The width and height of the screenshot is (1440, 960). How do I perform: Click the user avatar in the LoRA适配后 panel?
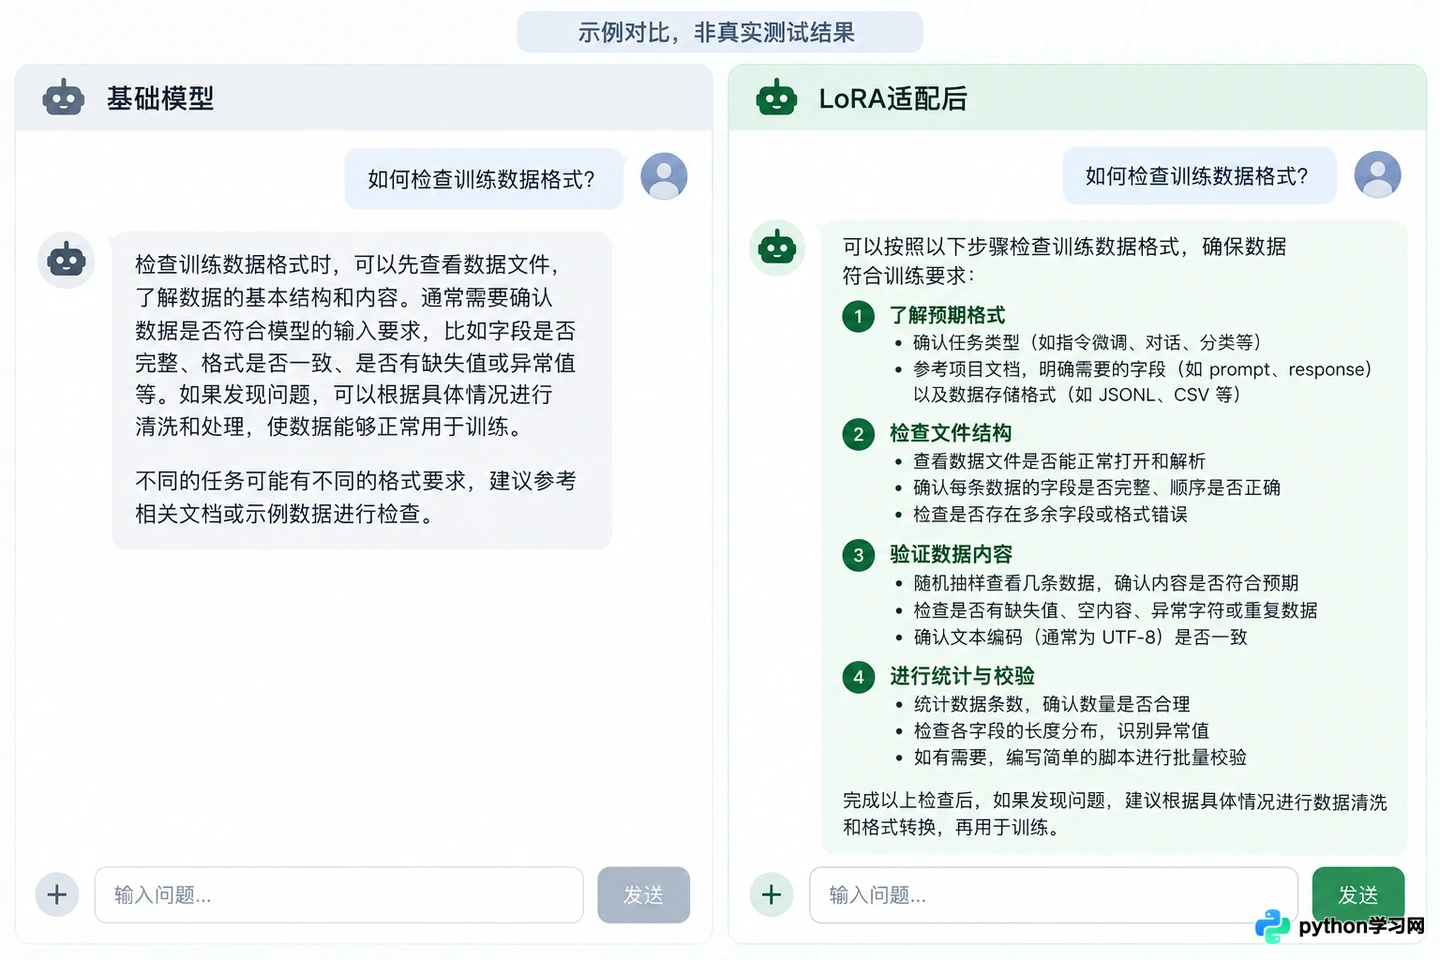pyautogui.click(x=1378, y=174)
